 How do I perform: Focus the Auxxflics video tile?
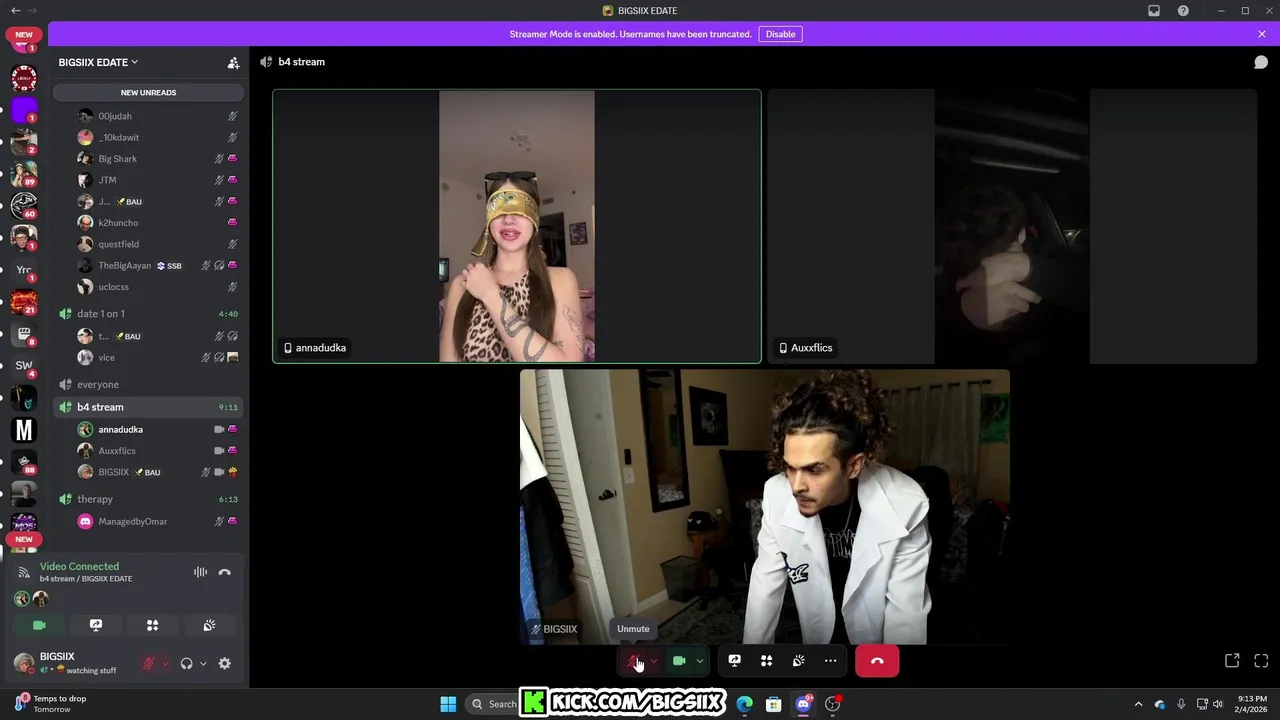point(1012,226)
